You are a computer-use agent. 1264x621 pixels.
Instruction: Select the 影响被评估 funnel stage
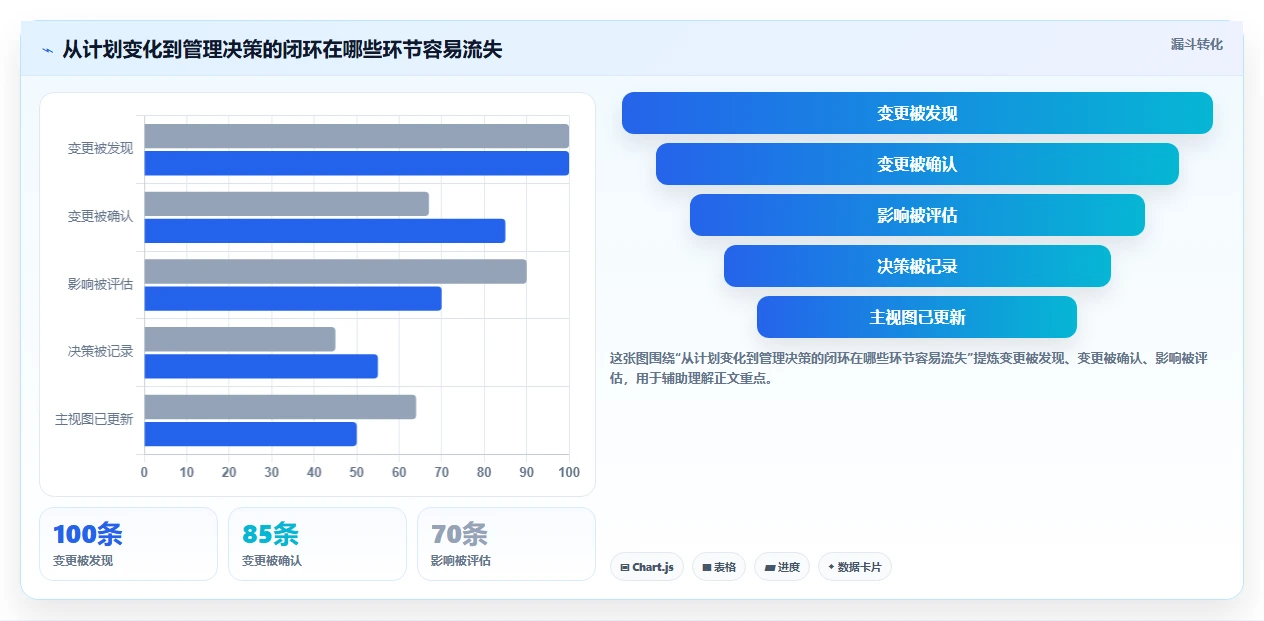917,215
